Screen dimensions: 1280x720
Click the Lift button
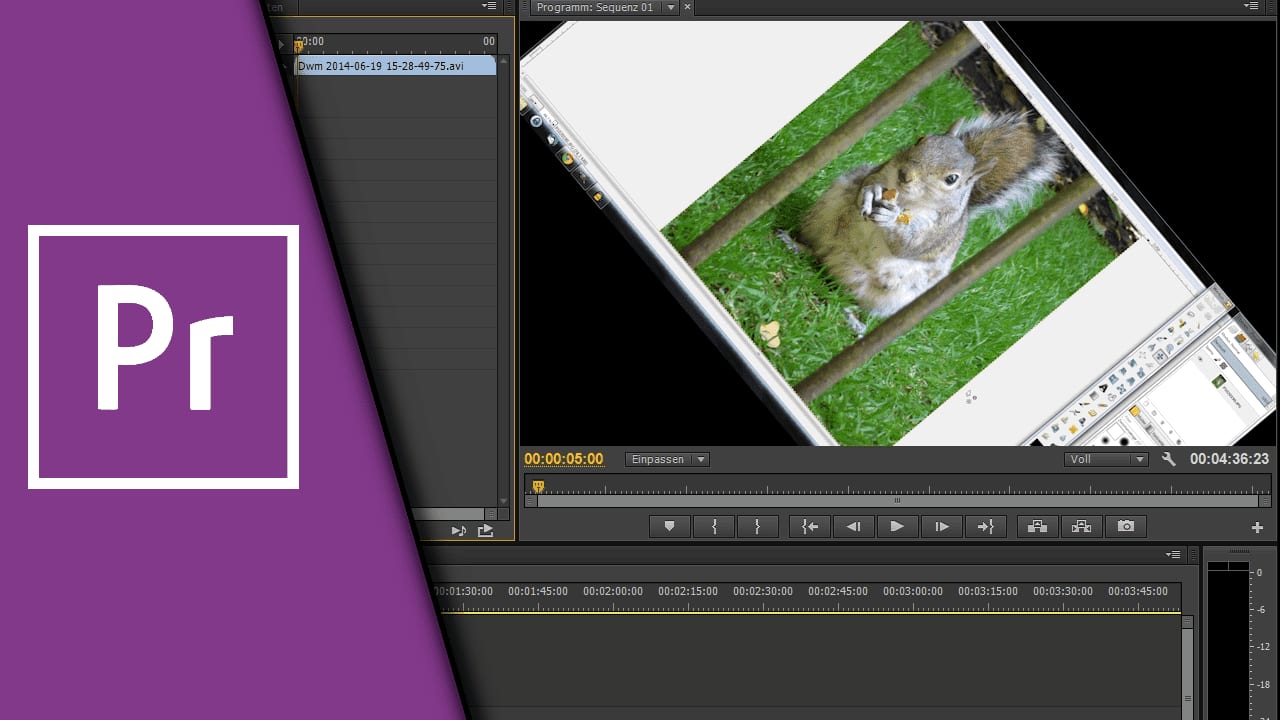(1038, 526)
